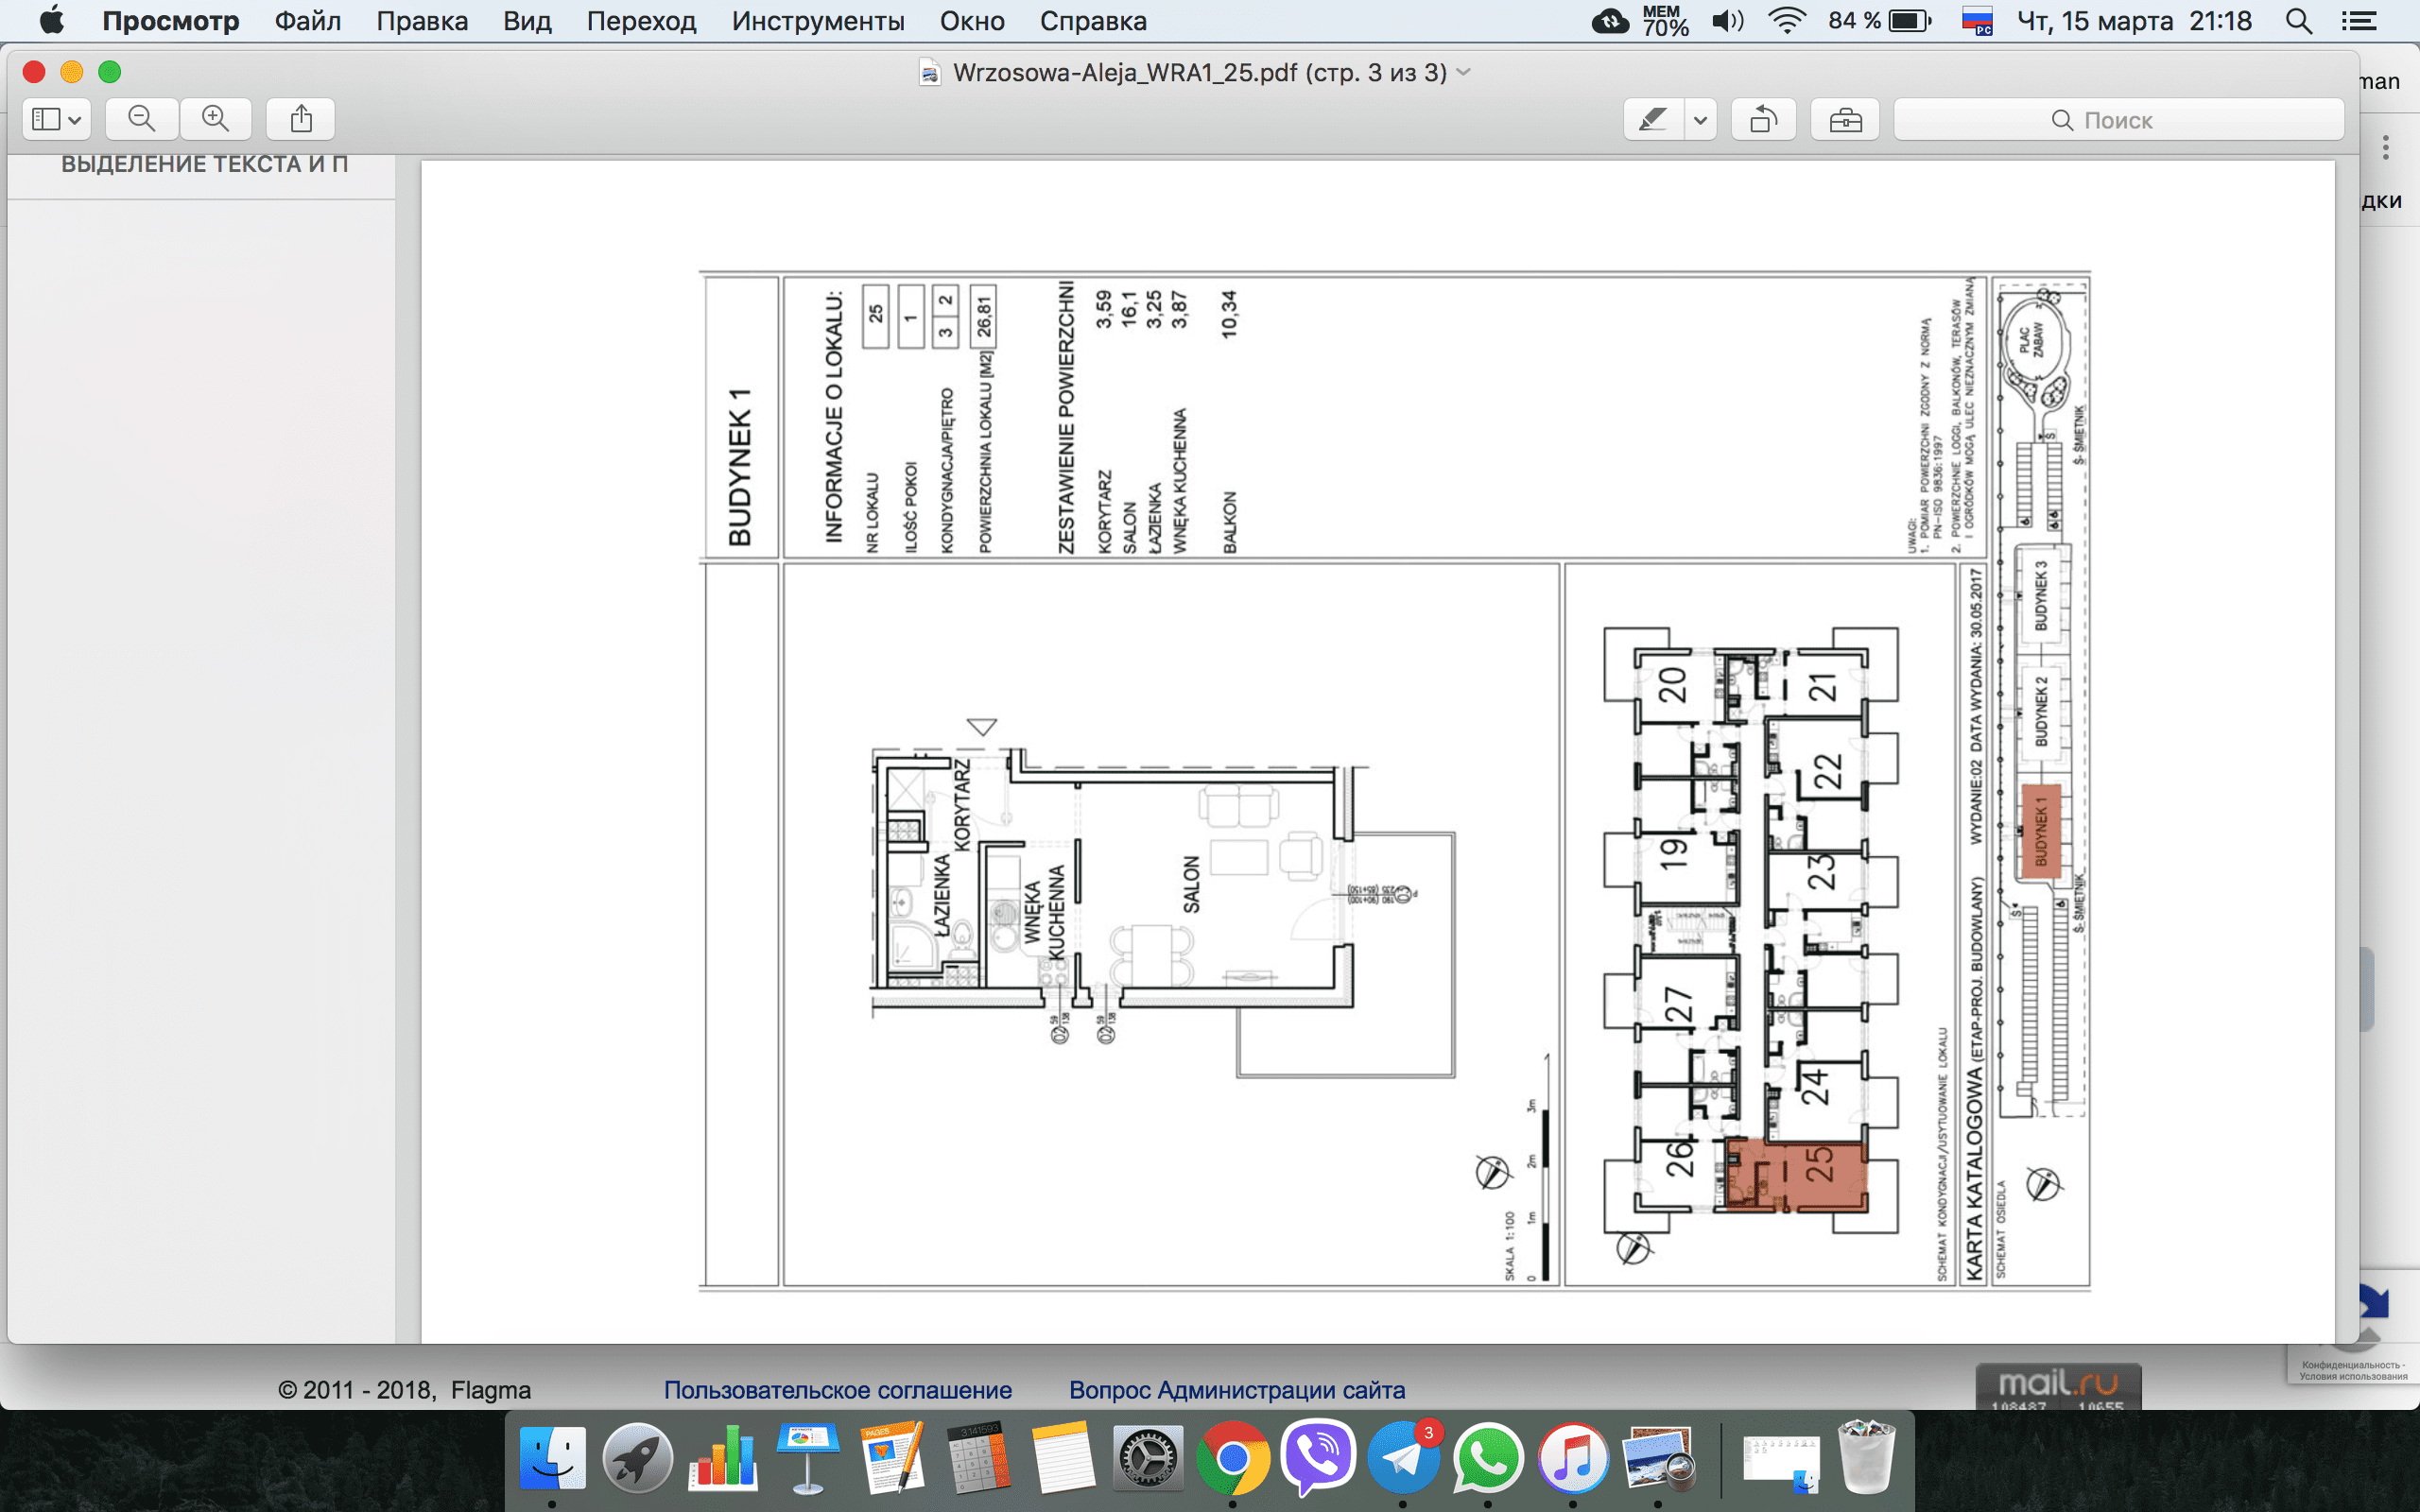Click the zoom out magnifier button
Screen dimensions: 2420x1512
142,119
